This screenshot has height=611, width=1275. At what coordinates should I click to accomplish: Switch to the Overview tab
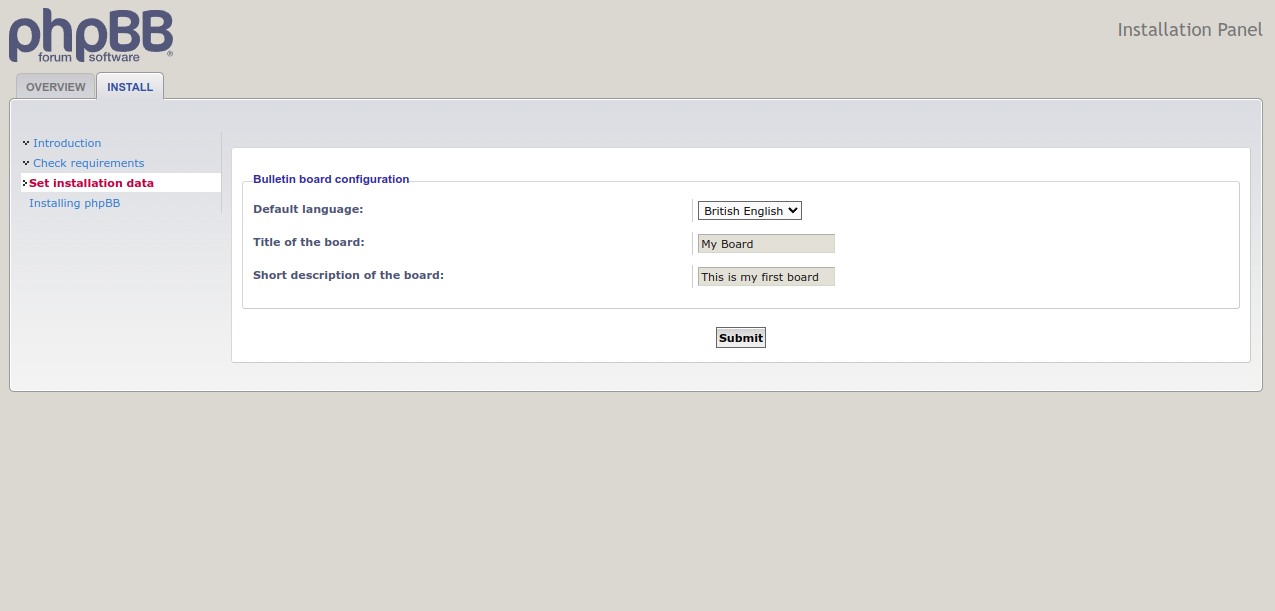(x=56, y=87)
